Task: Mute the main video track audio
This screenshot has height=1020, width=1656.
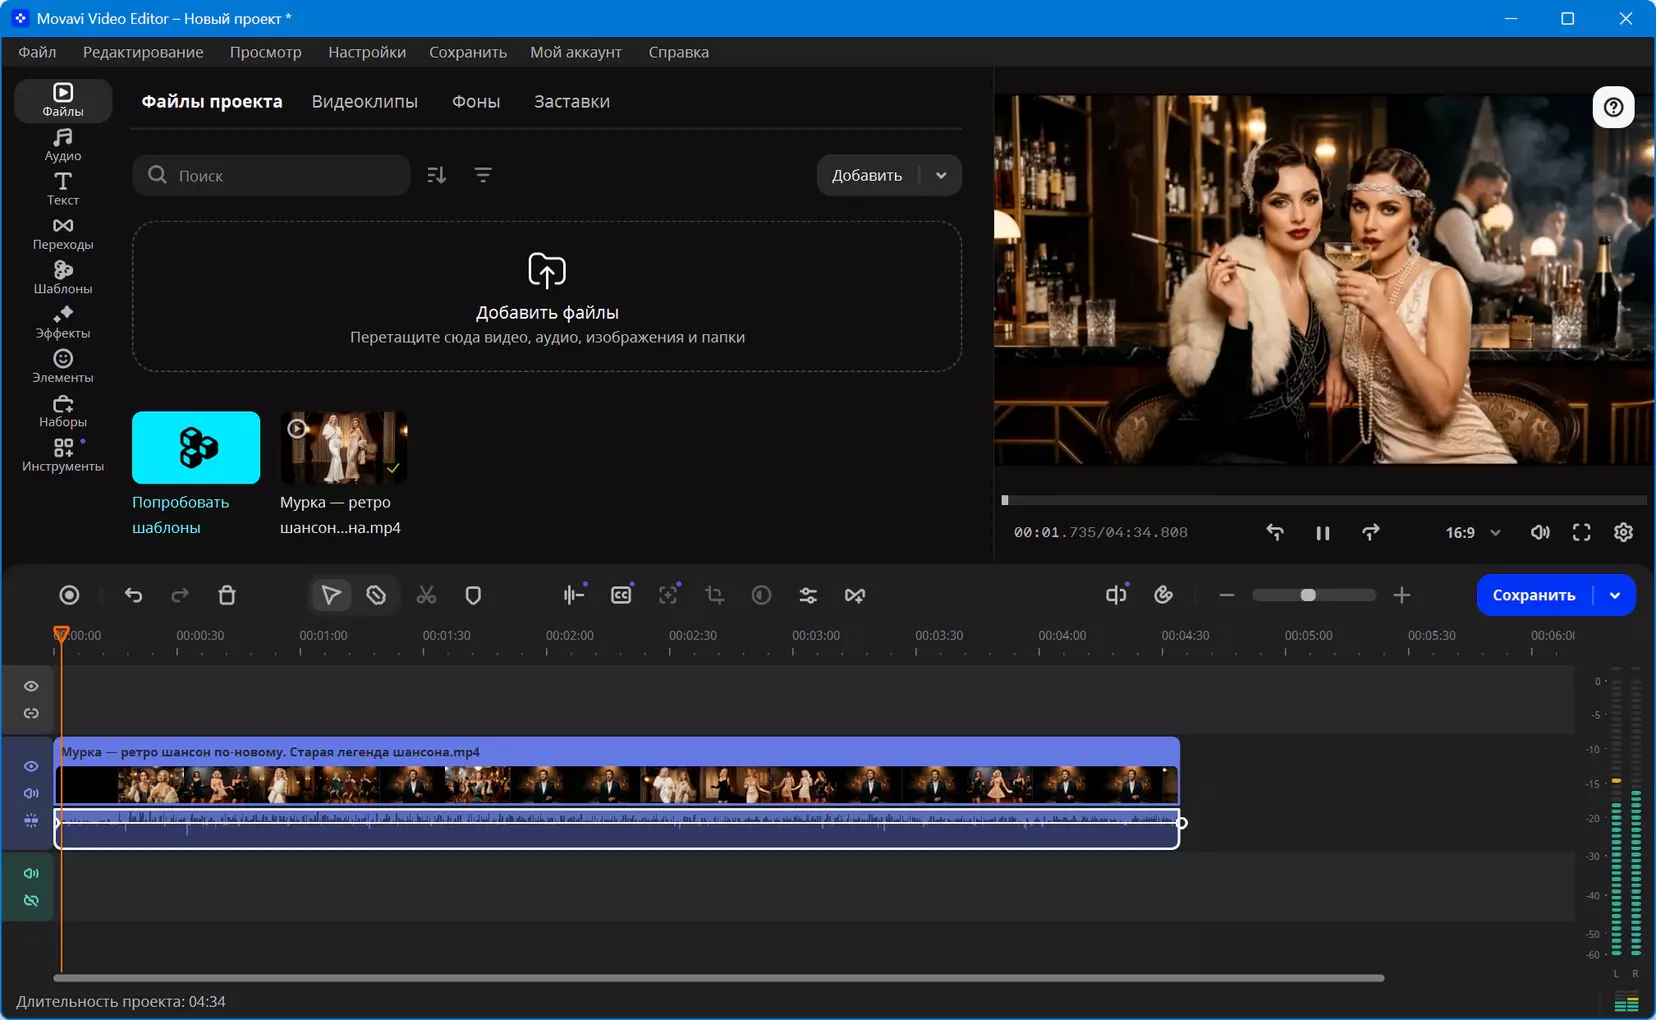Action: 31,793
